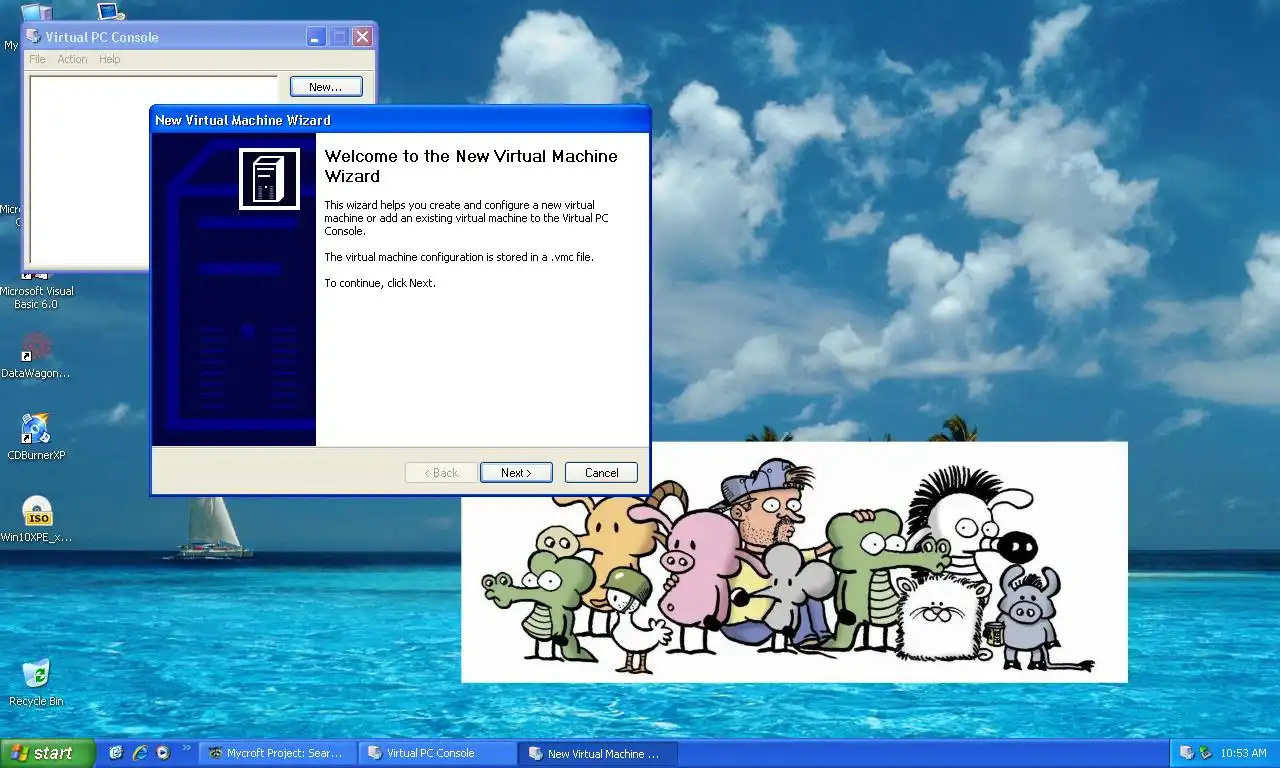Launch Internet Explorer from quick launch
The height and width of the screenshot is (768, 1280).
point(140,753)
